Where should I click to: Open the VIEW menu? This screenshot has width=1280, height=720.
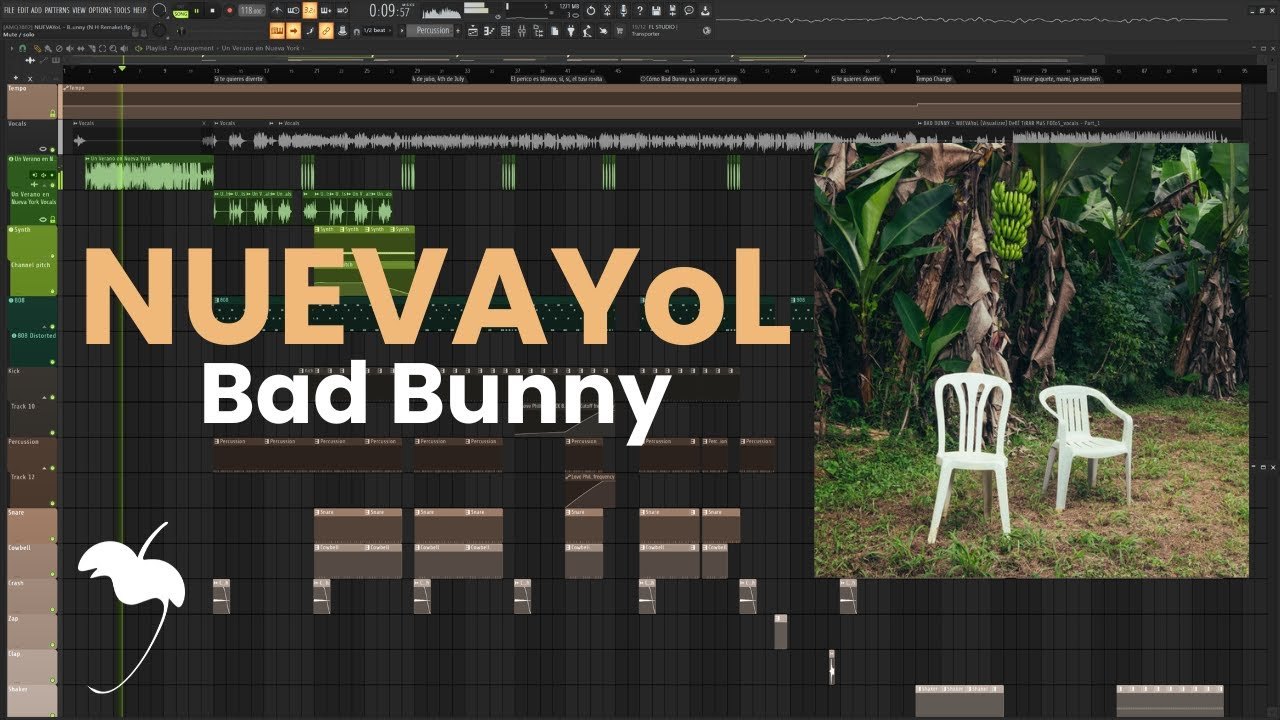(79, 10)
